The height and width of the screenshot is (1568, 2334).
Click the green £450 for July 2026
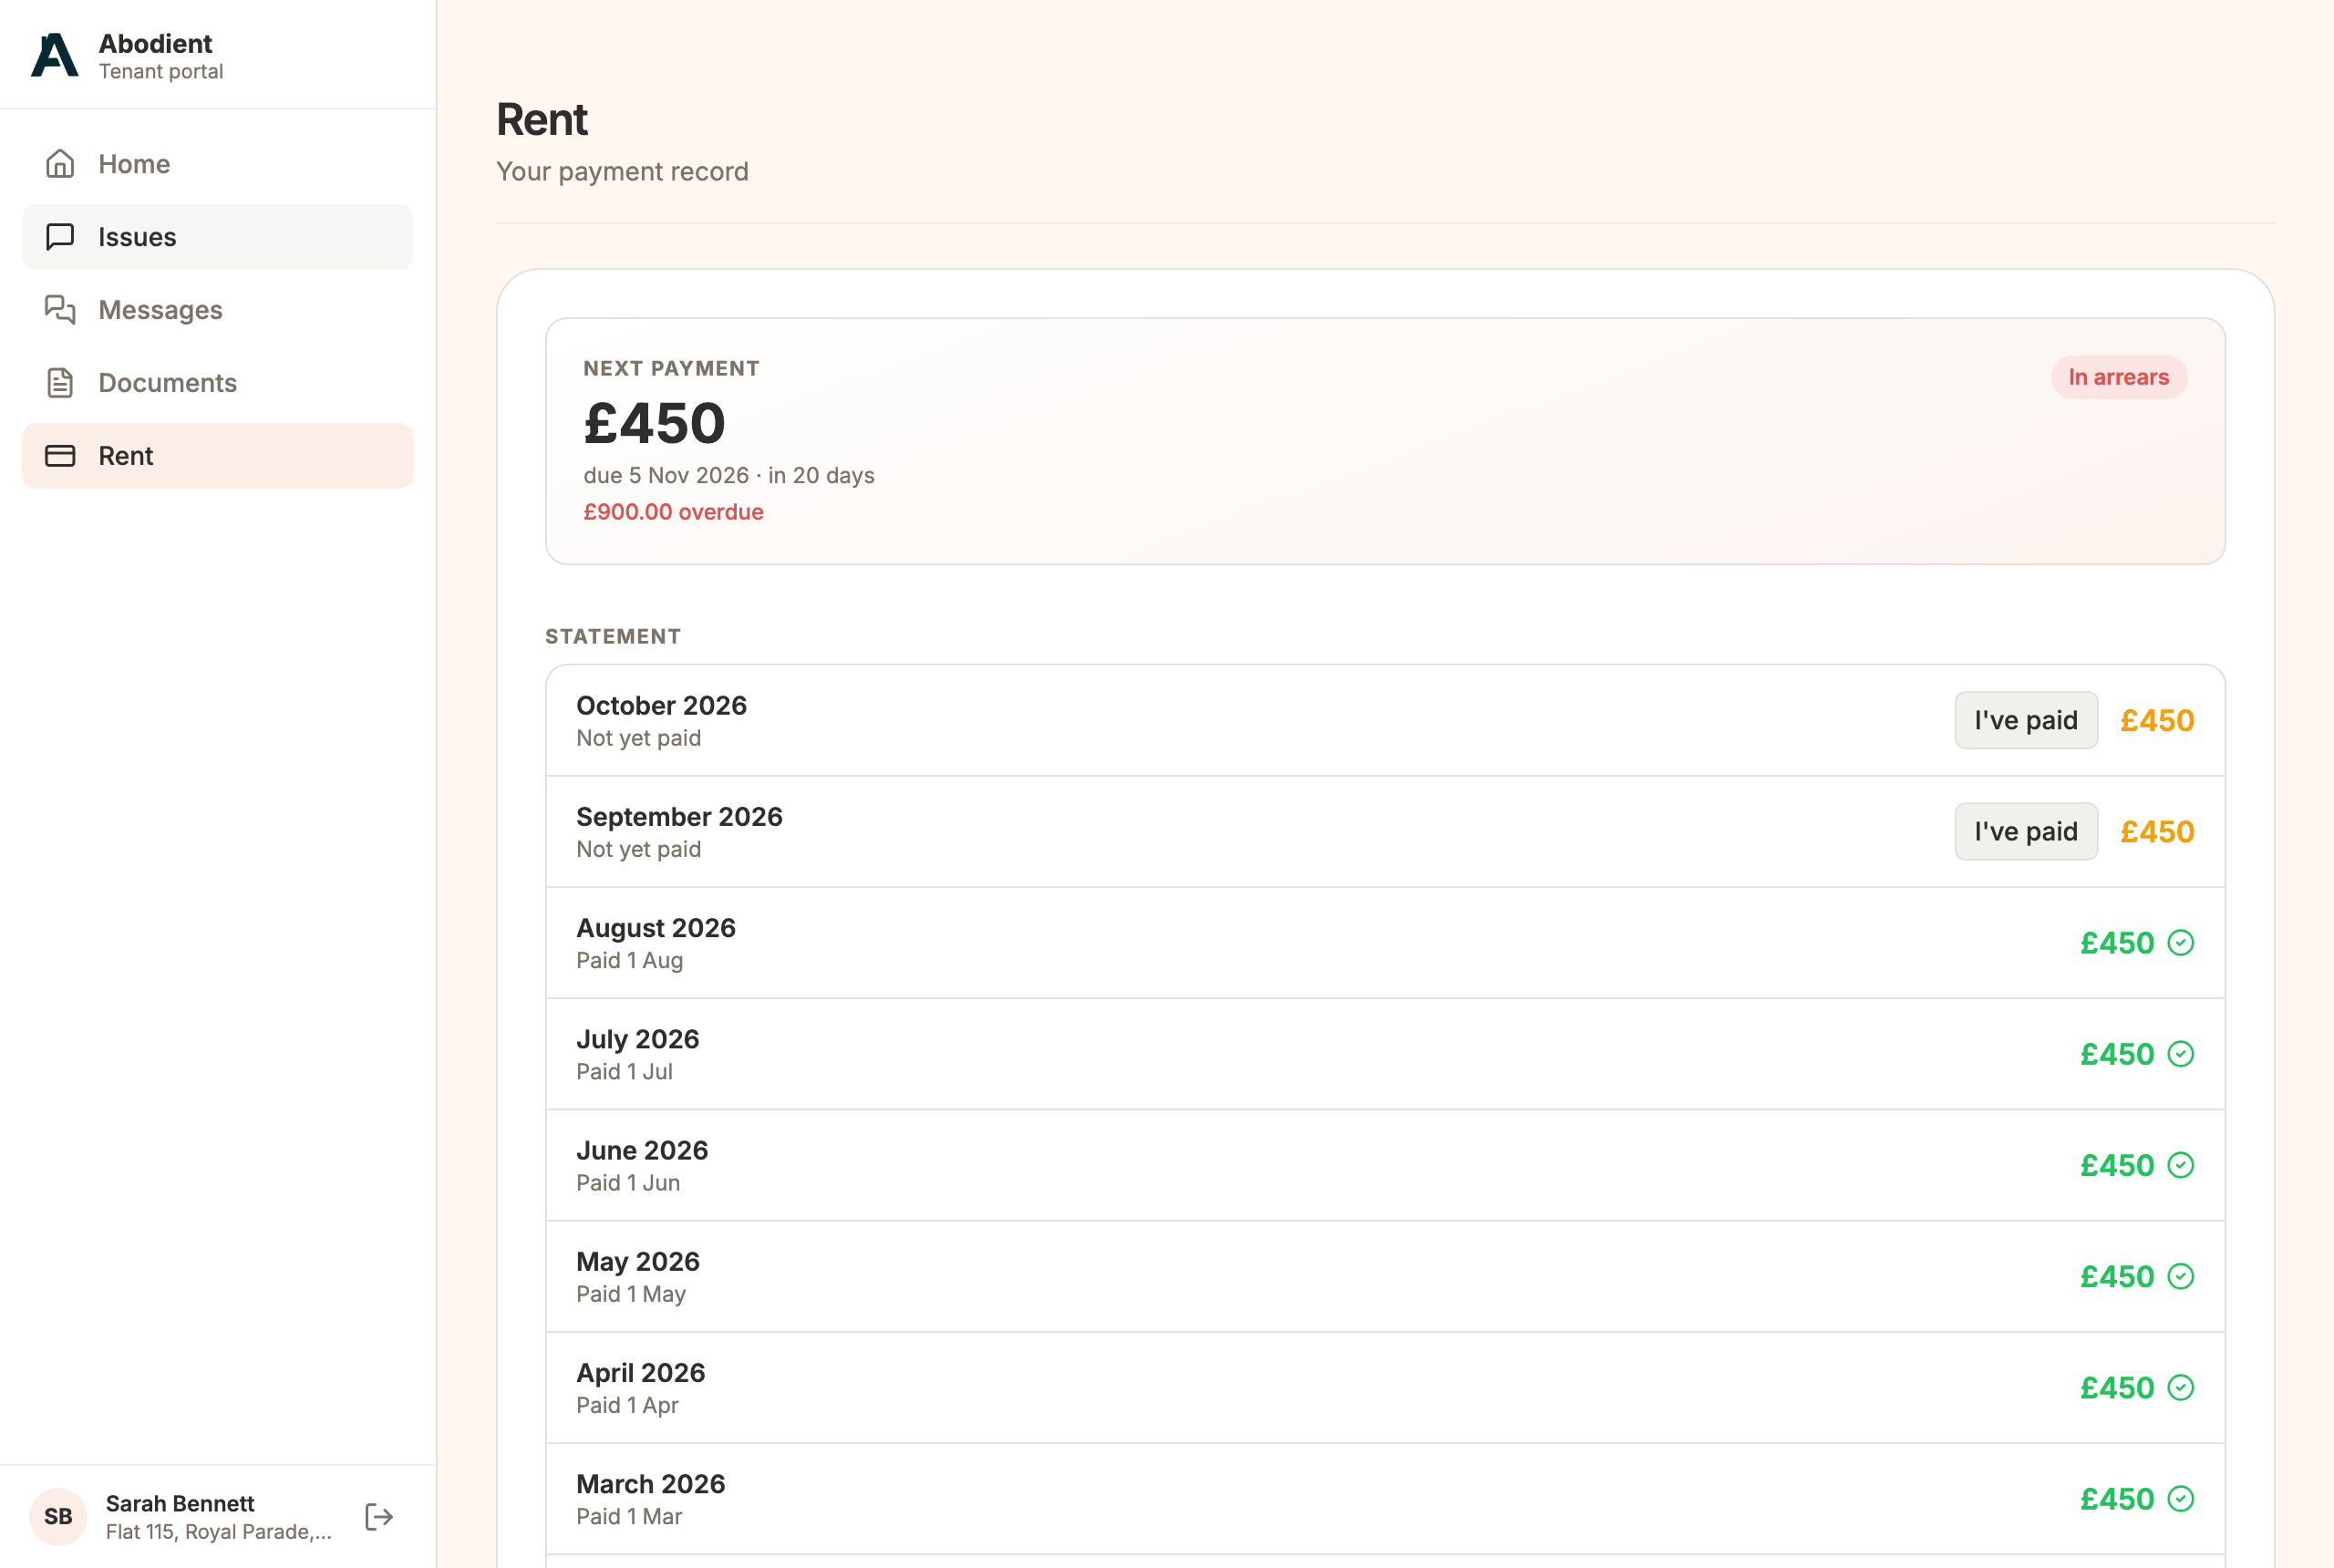coord(2116,1053)
